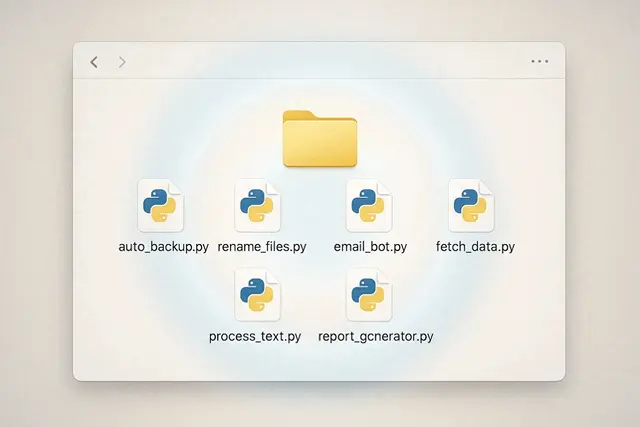Image resolution: width=640 pixels, height=427 pixels.
Task: Click the fetch_data.py file name label
Action: click(476, 247)
